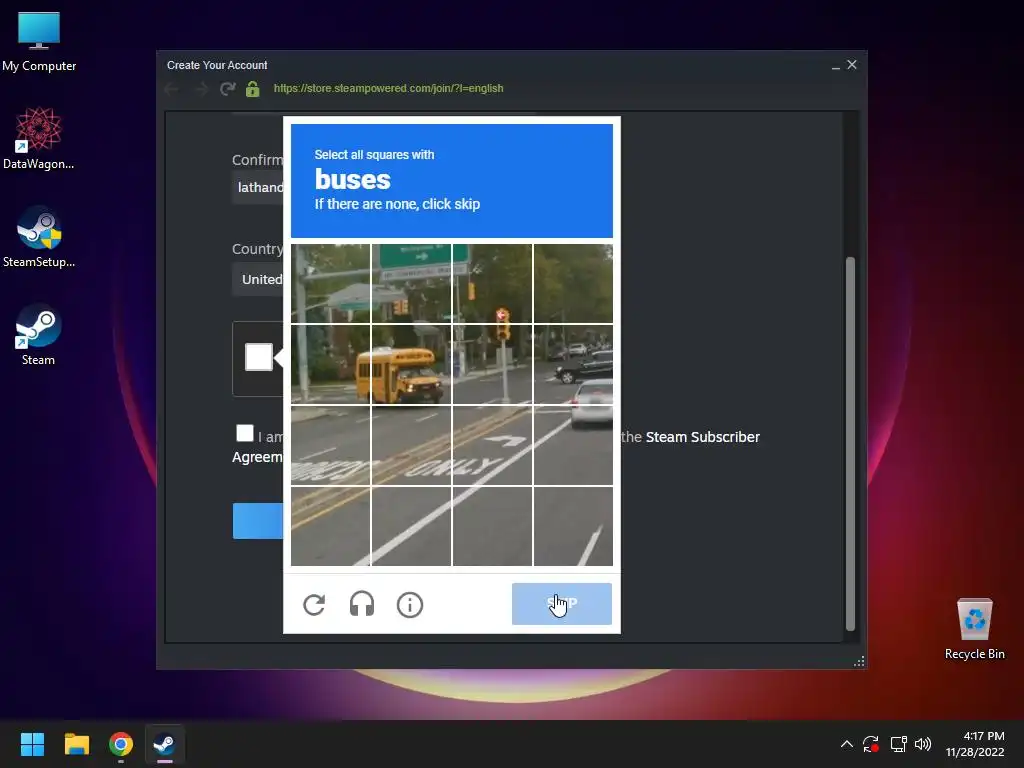Click the green padlock security icon

(x=253, y=89)
